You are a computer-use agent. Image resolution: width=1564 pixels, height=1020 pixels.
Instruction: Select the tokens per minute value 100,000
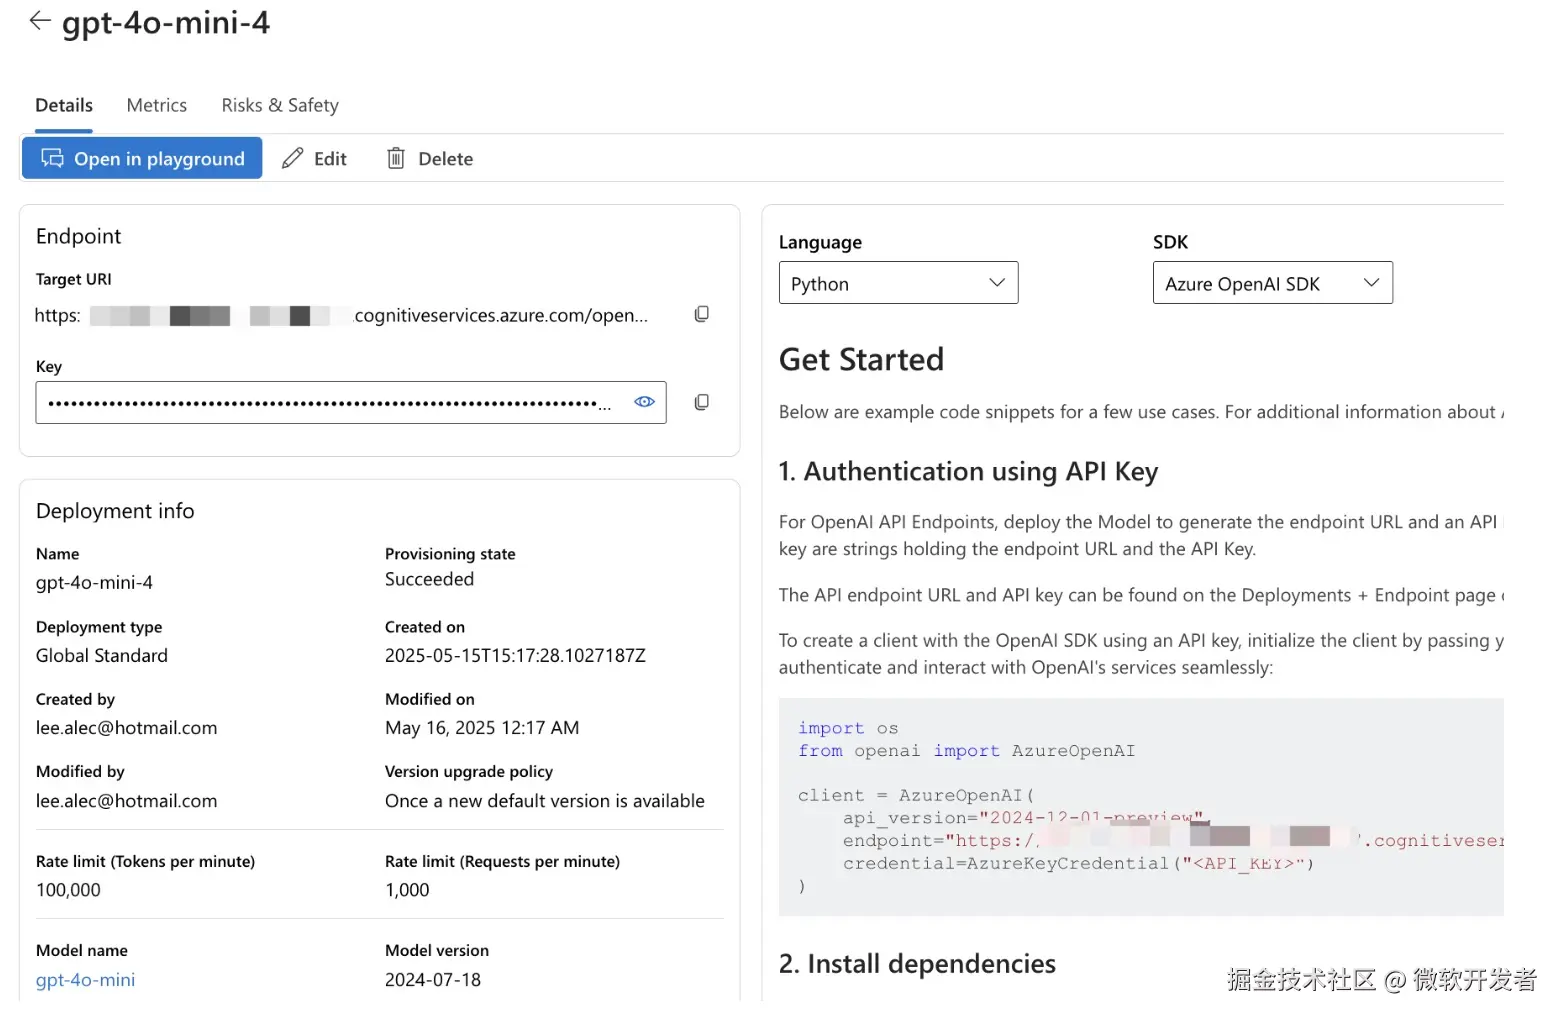pyautogui.click(x=68, y=890)
